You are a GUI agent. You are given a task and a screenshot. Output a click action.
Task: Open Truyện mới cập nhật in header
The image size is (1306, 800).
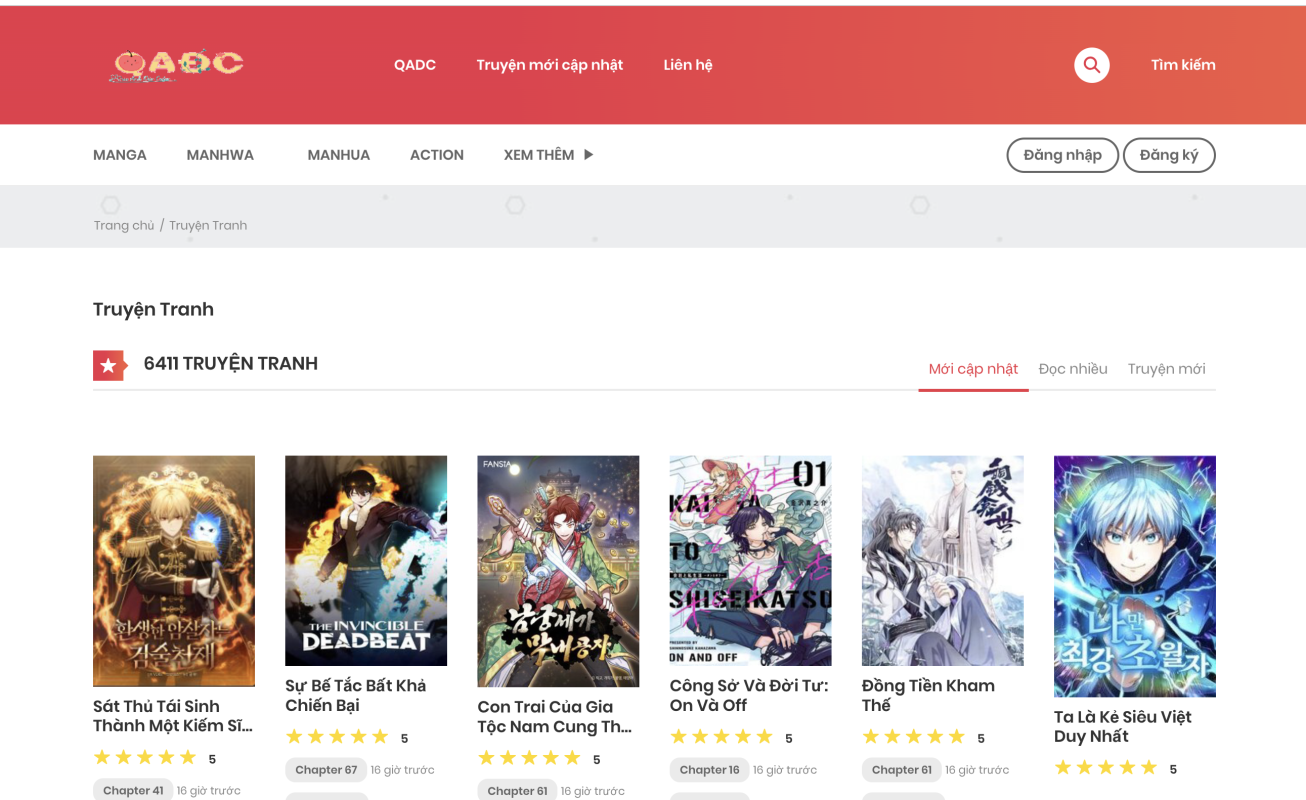[x=549, y=65]
